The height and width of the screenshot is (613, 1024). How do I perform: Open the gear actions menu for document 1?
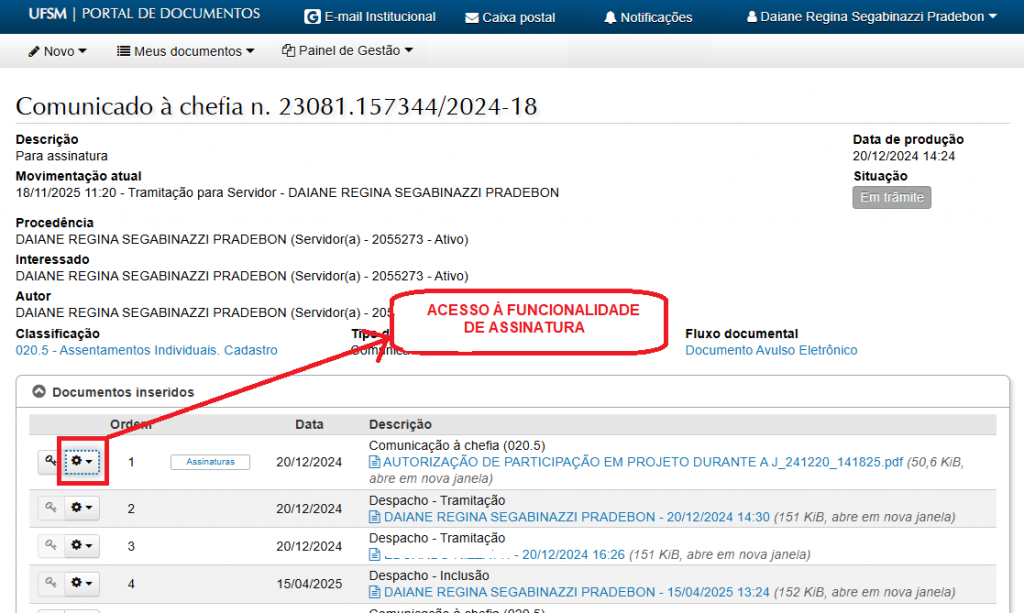(x=83, y=462)
